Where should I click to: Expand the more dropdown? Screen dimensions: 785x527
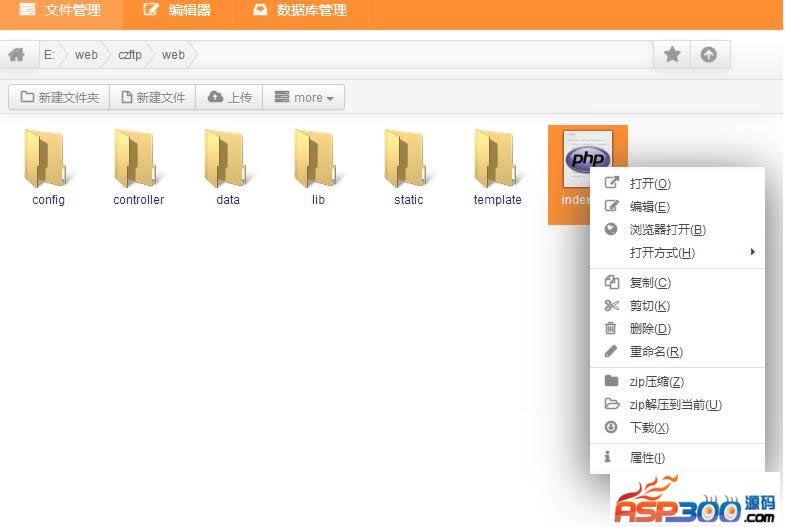[303, 97]
